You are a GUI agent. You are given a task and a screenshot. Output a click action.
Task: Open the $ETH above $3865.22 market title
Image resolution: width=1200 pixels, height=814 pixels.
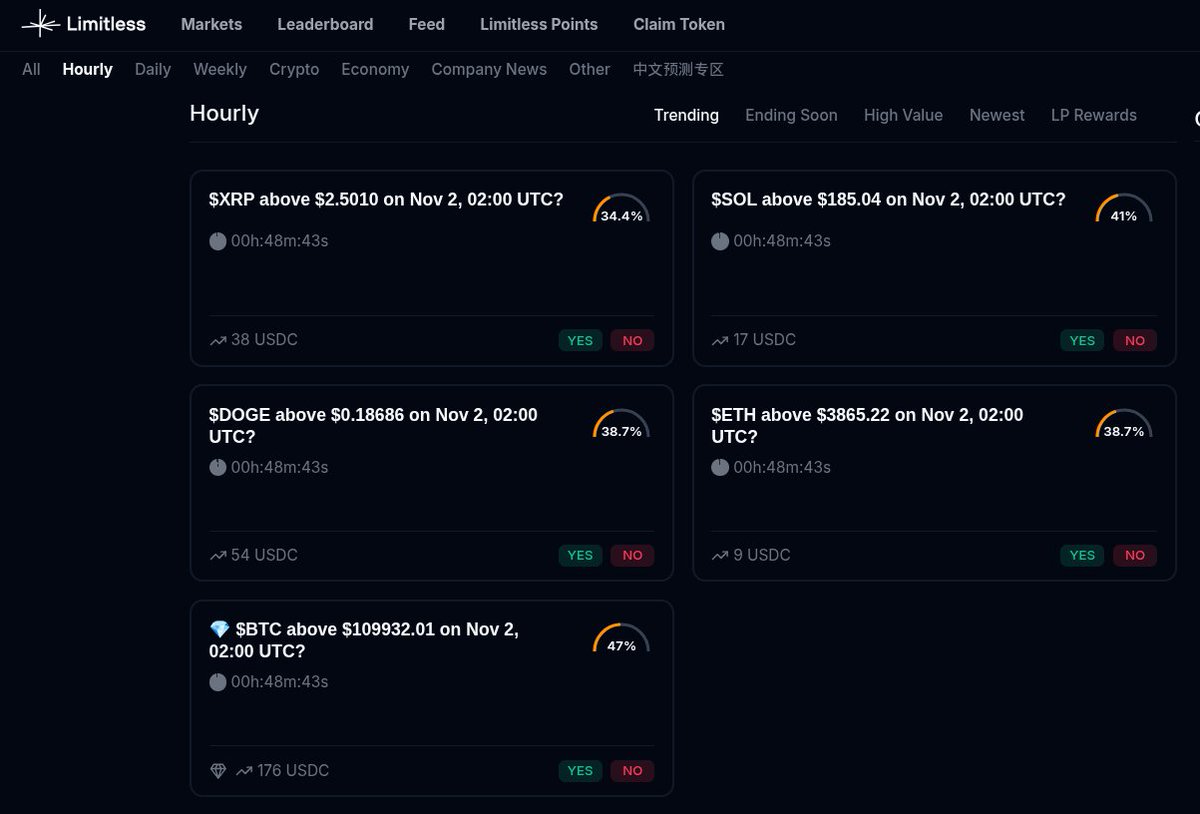pos(867,426)
